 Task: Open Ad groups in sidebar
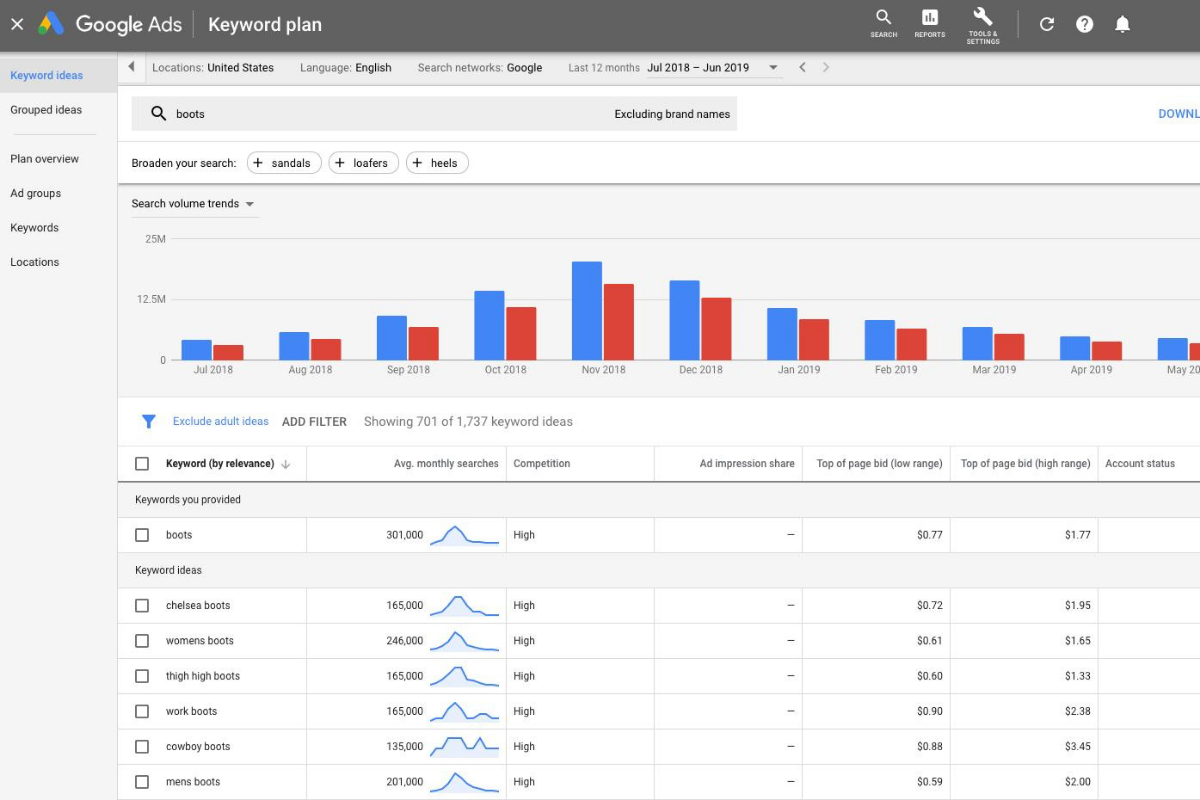pos(36,193)
